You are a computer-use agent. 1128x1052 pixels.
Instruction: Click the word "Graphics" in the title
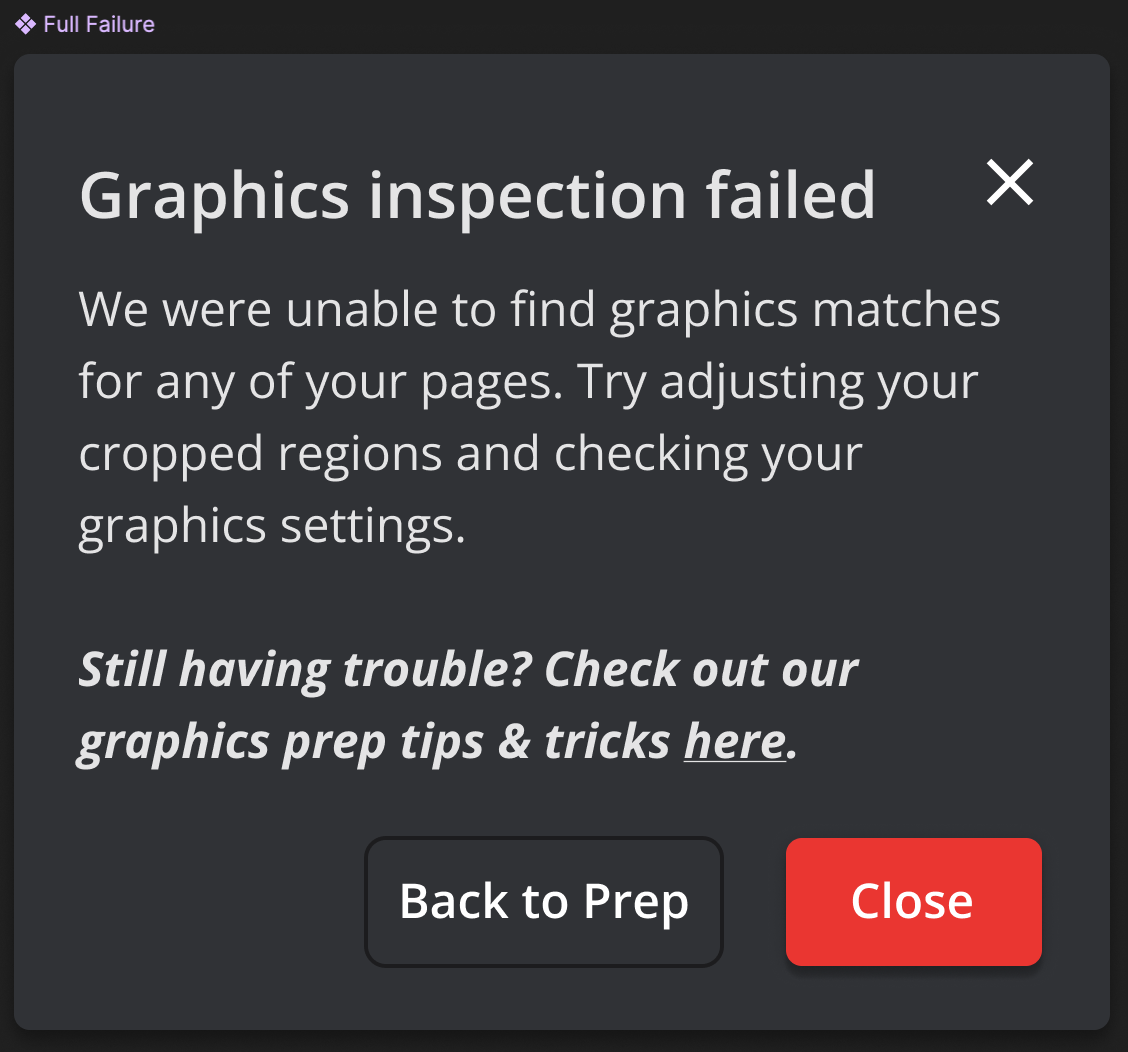[214, 195]
